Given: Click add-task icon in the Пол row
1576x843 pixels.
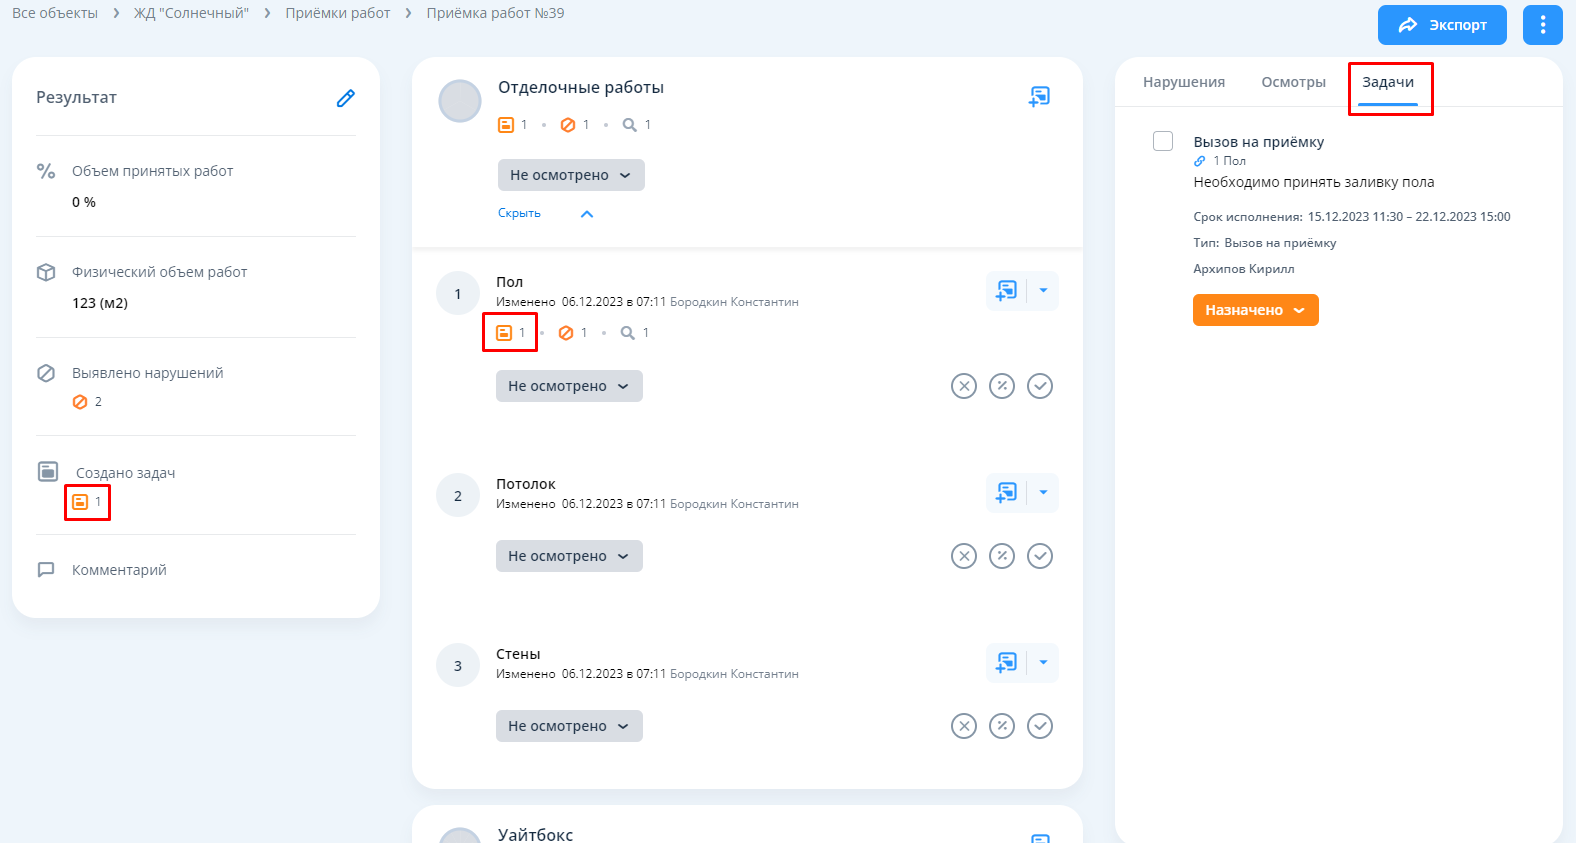Looking at the screenshot, I should [1006, 291].
